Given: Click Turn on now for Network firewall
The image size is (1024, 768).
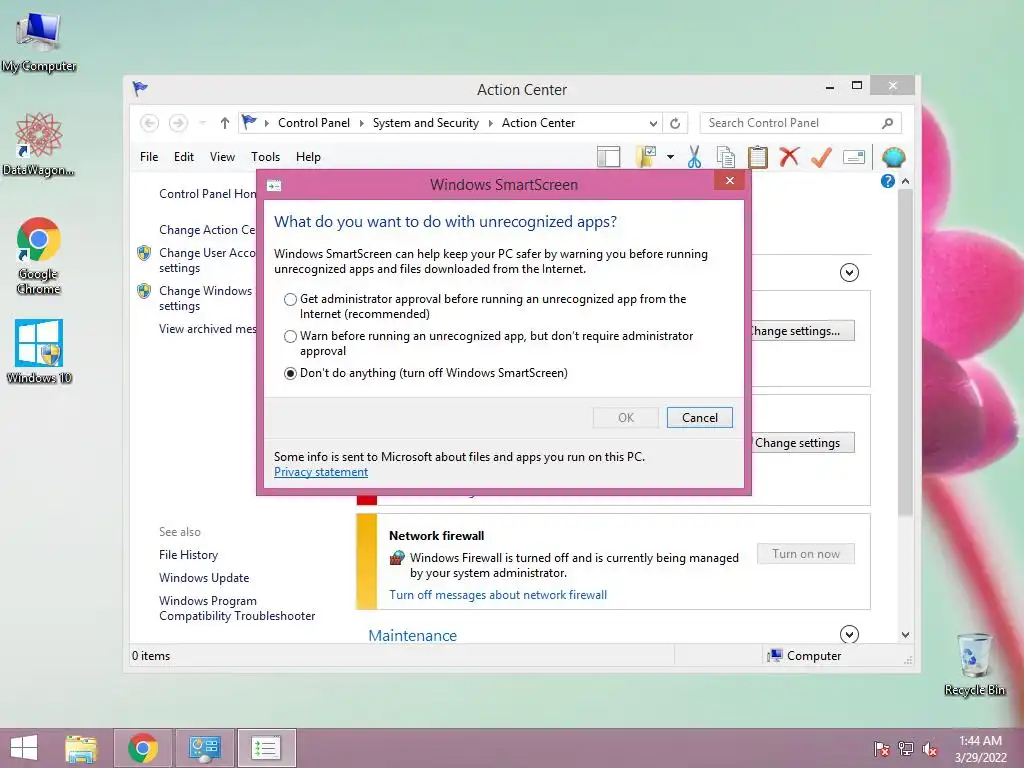Looking at the screenshot, I should coord(806,554).
